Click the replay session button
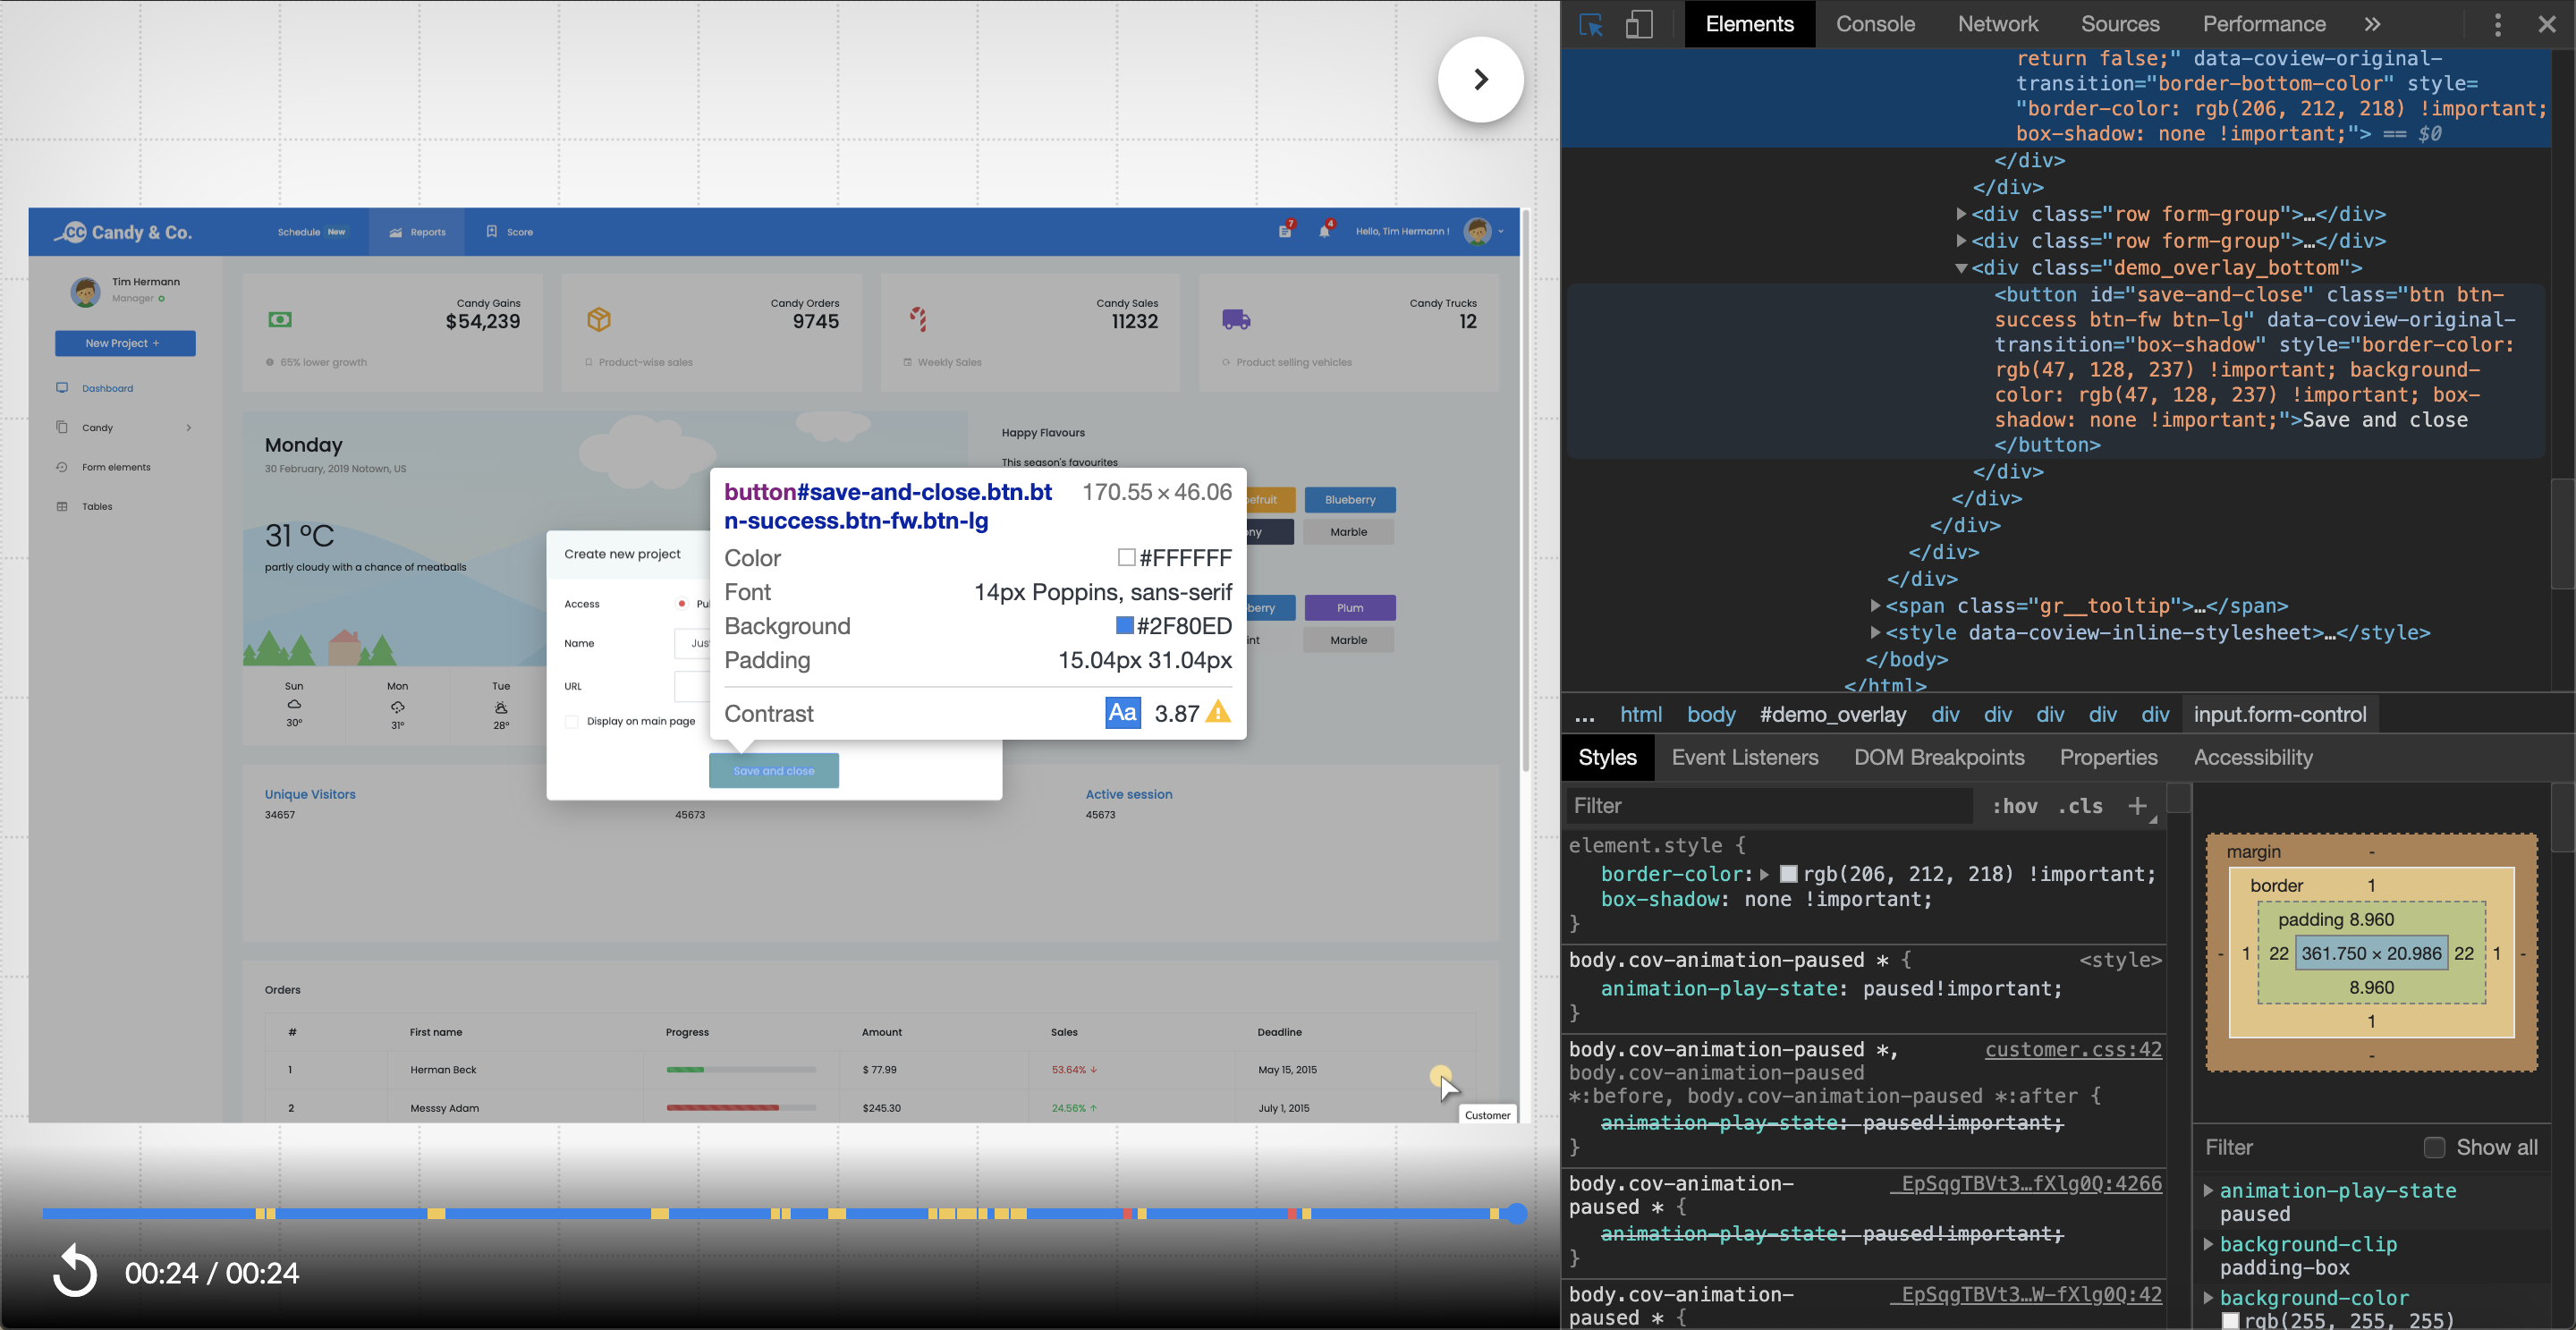2576x1330 pixels. coord(75,1271)
